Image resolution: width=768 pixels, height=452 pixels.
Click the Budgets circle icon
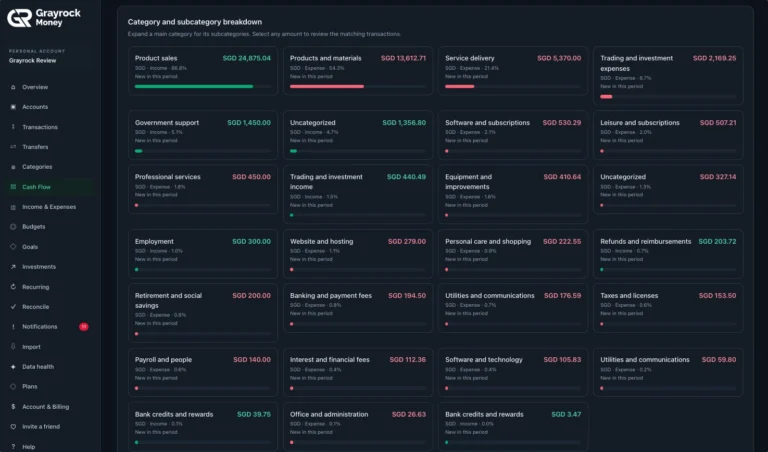[x=13, y=227]
